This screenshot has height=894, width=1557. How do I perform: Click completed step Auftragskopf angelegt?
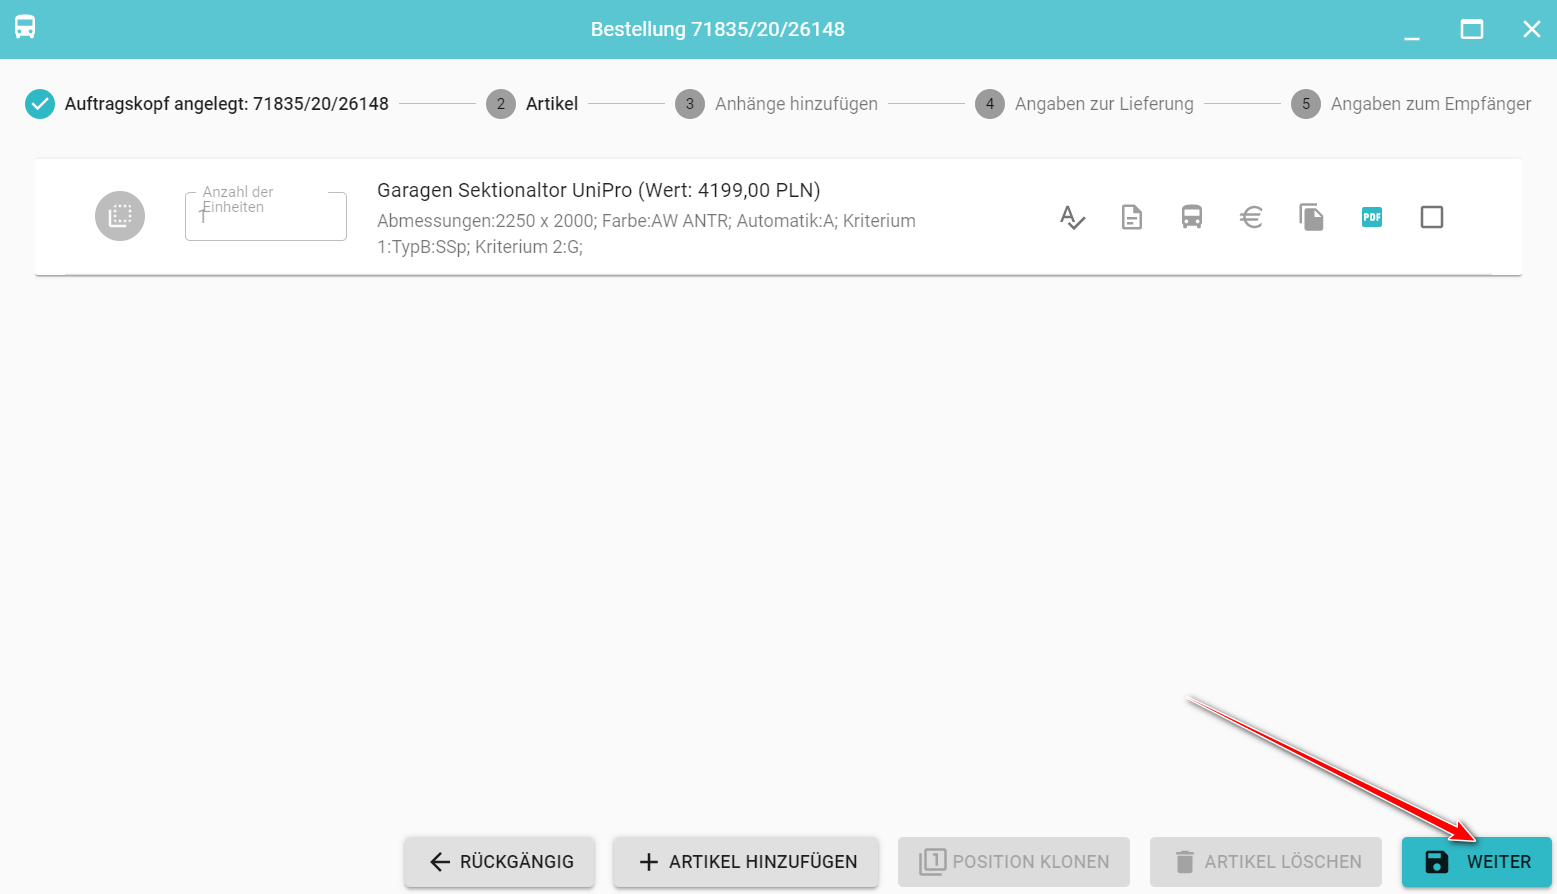point(207,104)
